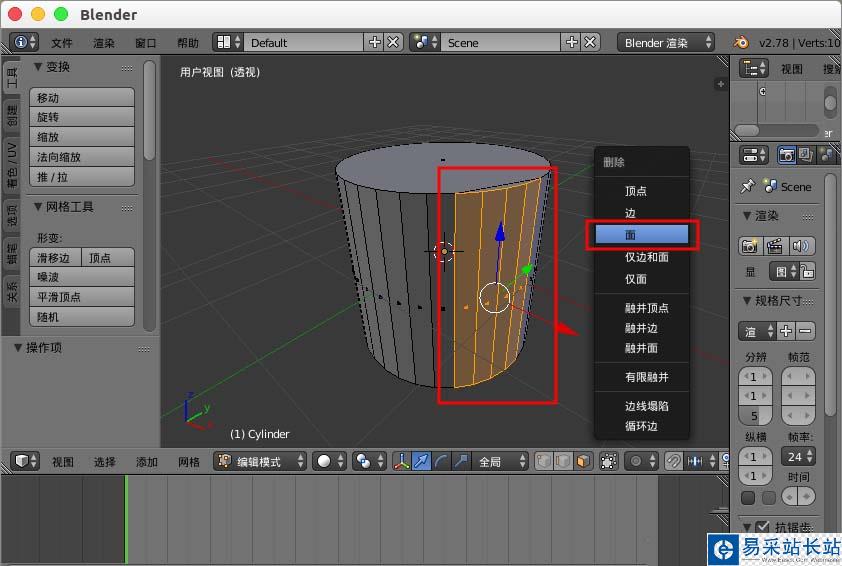
Task: Open the 全局 orientation dropdown
Action: (499, 461)
